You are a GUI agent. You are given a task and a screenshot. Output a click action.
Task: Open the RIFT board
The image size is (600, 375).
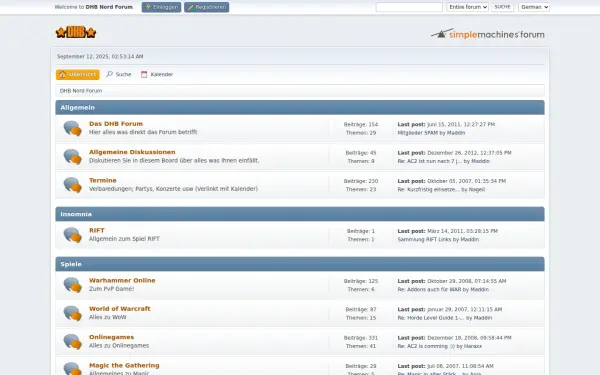click(96, 230)
